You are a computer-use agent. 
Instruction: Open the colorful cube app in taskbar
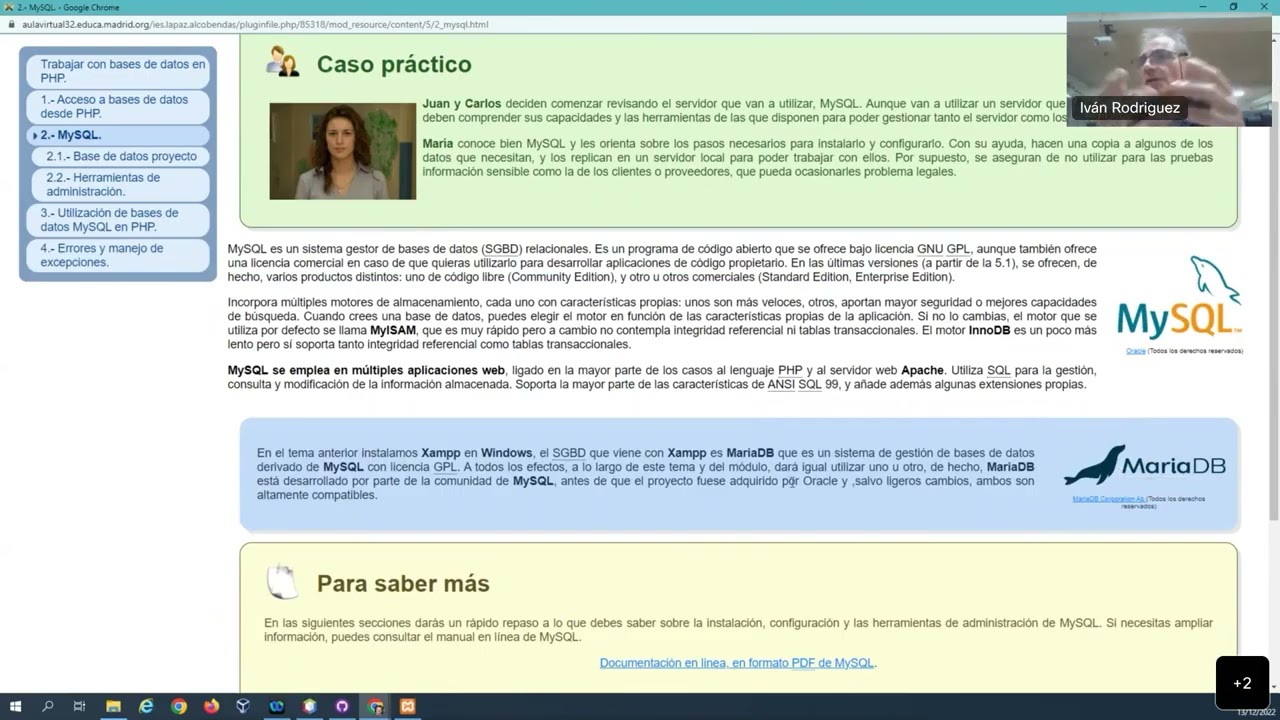point(310,706)
